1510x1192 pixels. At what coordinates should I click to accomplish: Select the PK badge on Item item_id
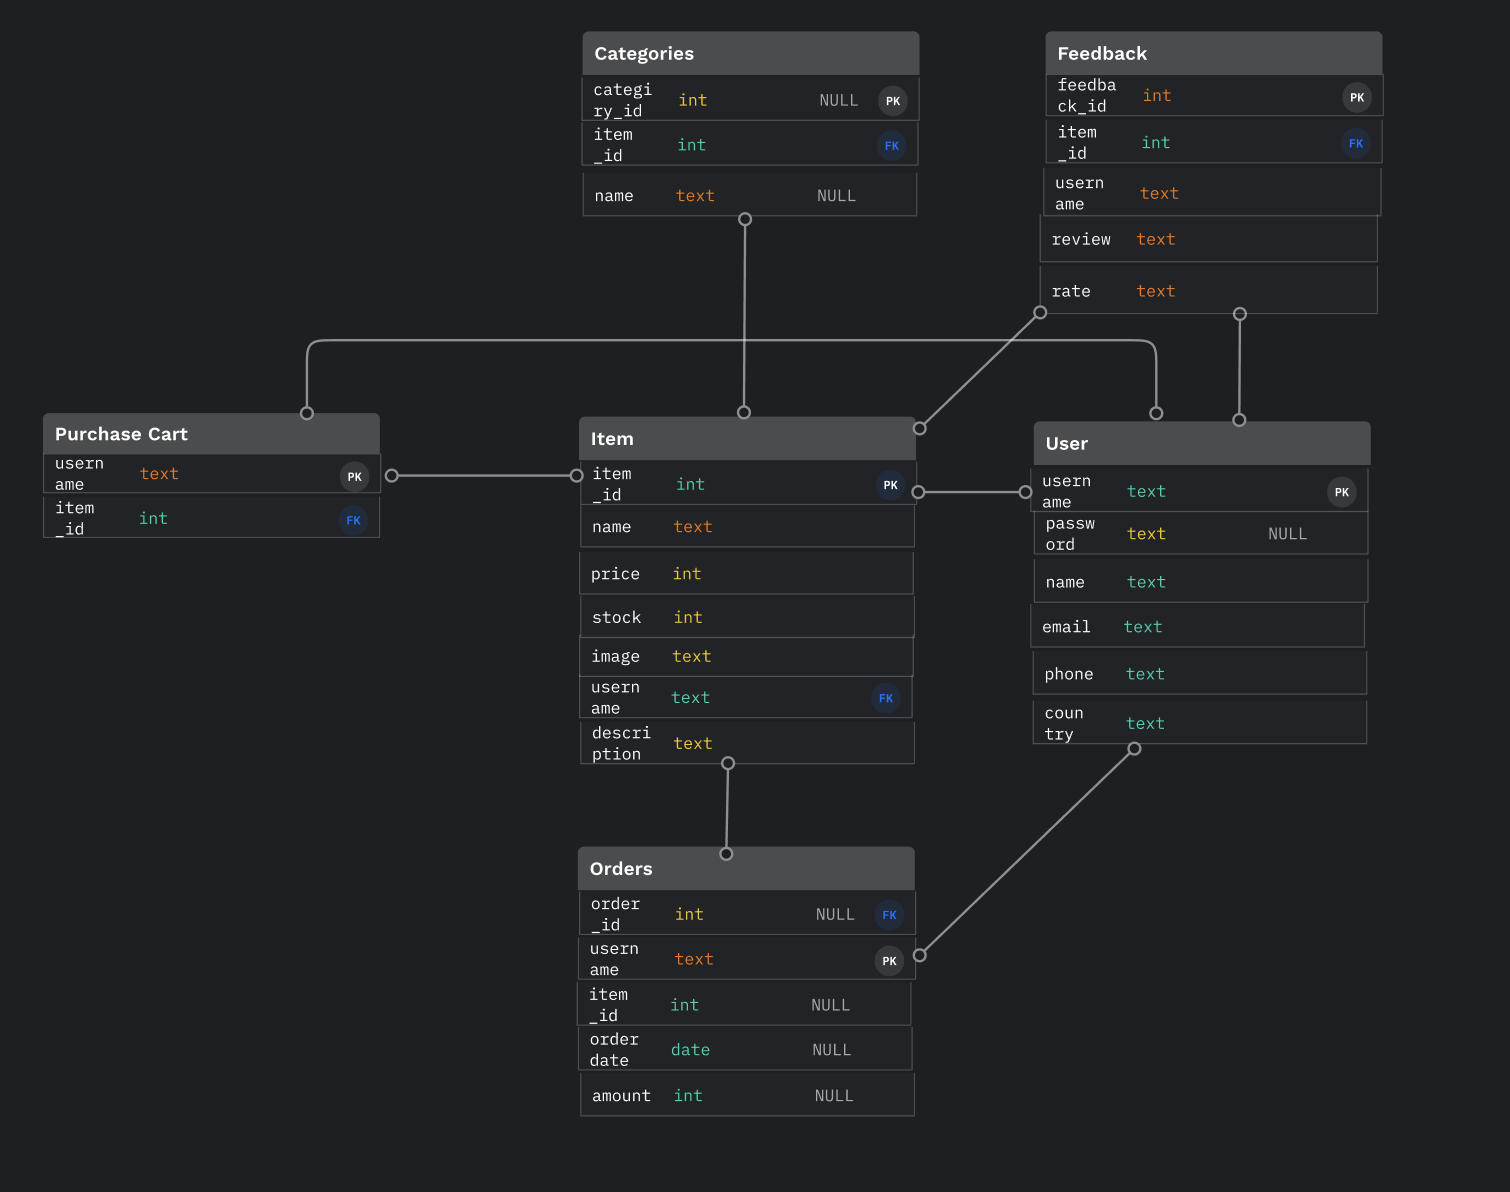[x=890, y=485]
